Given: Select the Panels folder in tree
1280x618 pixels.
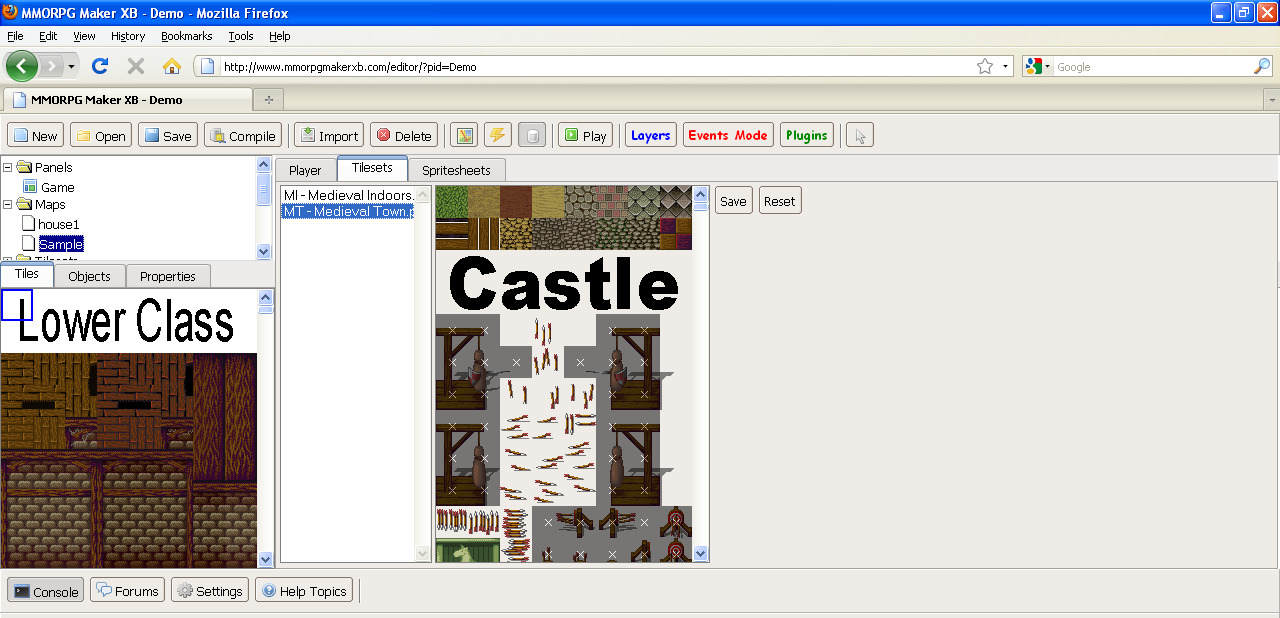Looking at the screenshot, I should pos(54,167).
